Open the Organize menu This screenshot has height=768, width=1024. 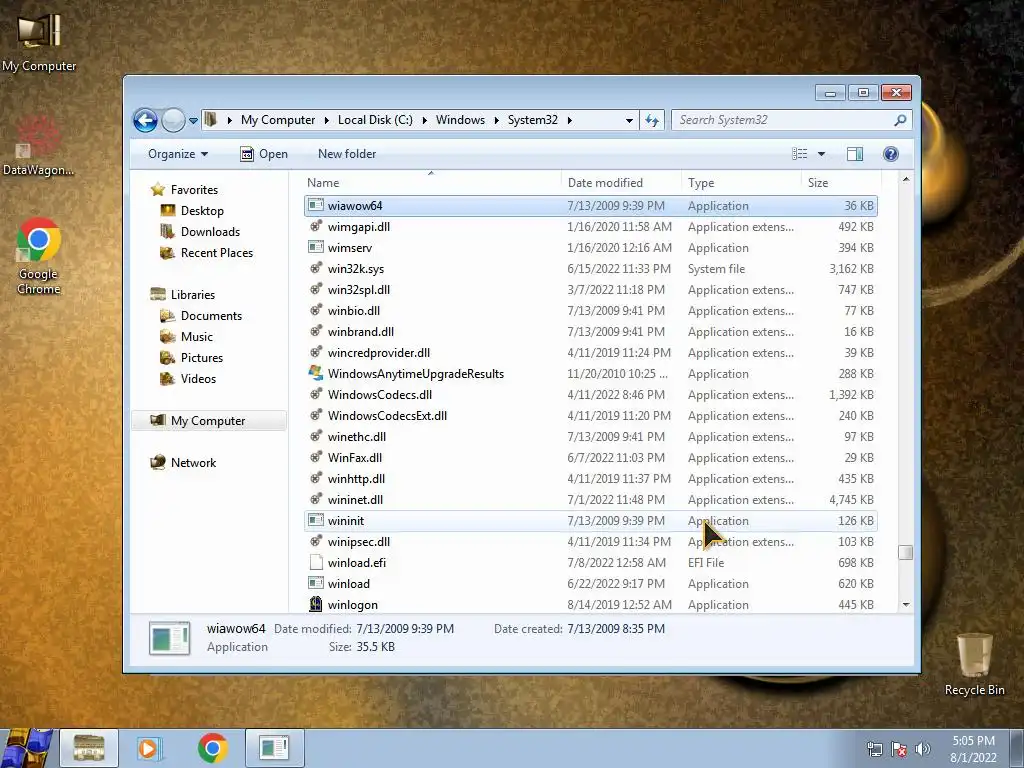[x=178, y=154]
